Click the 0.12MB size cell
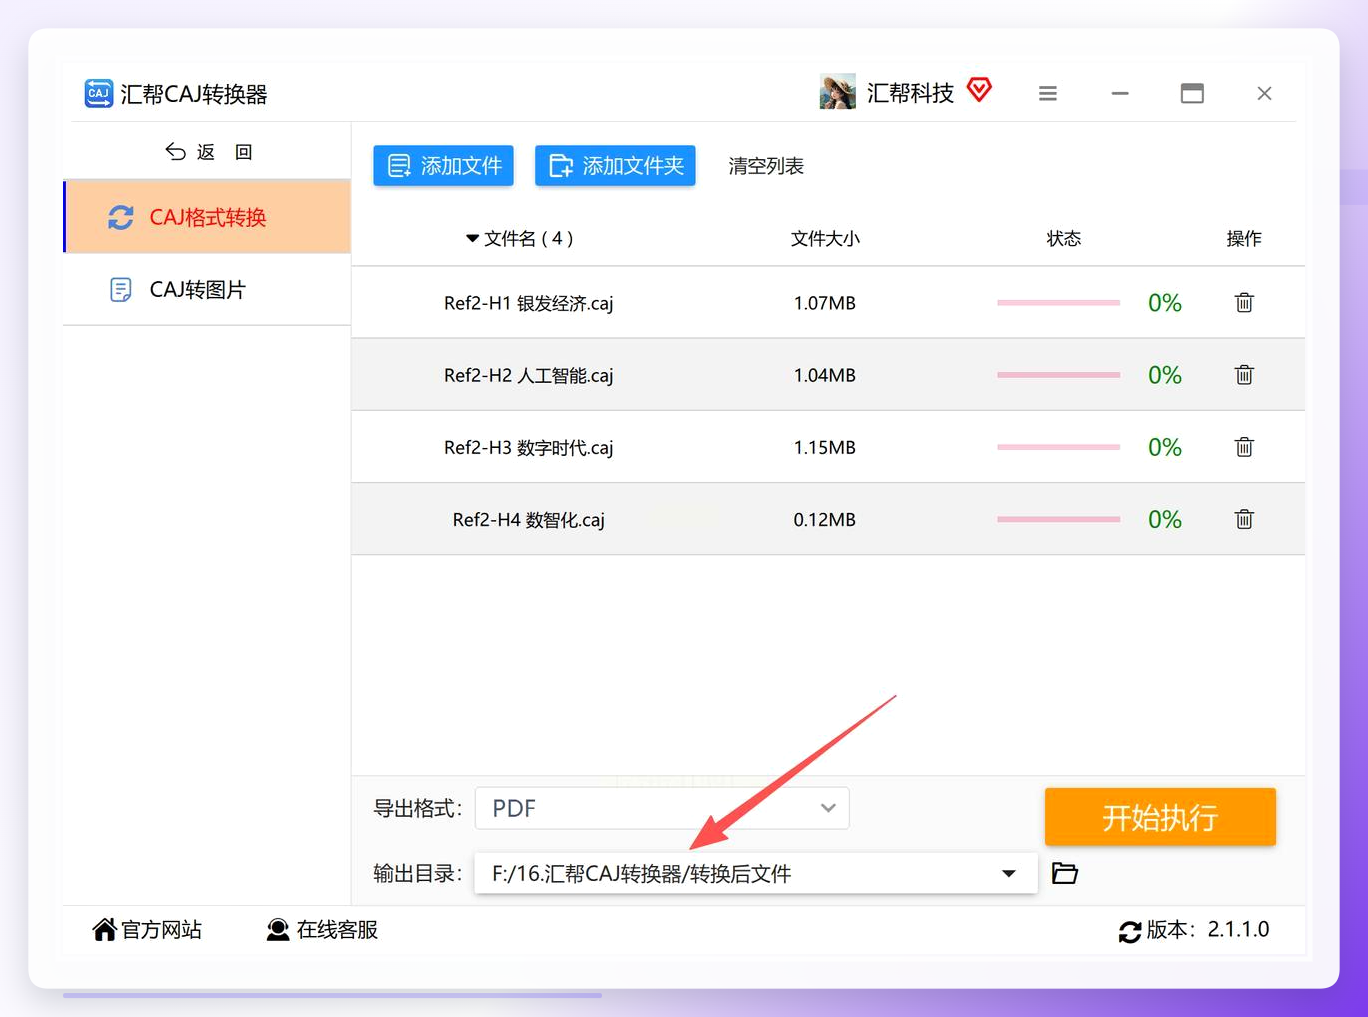The height and width of the screenshot is (1017, 1368). click(825, 520)
